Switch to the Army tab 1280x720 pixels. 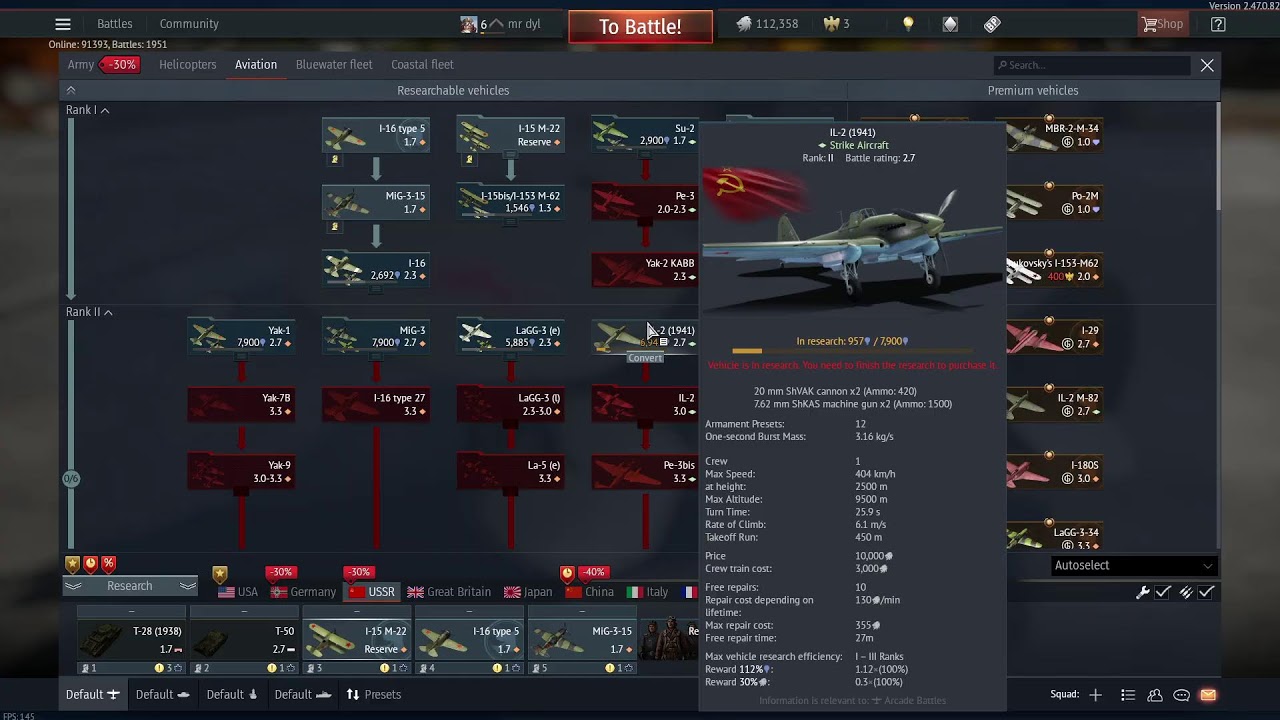[81, 64]
